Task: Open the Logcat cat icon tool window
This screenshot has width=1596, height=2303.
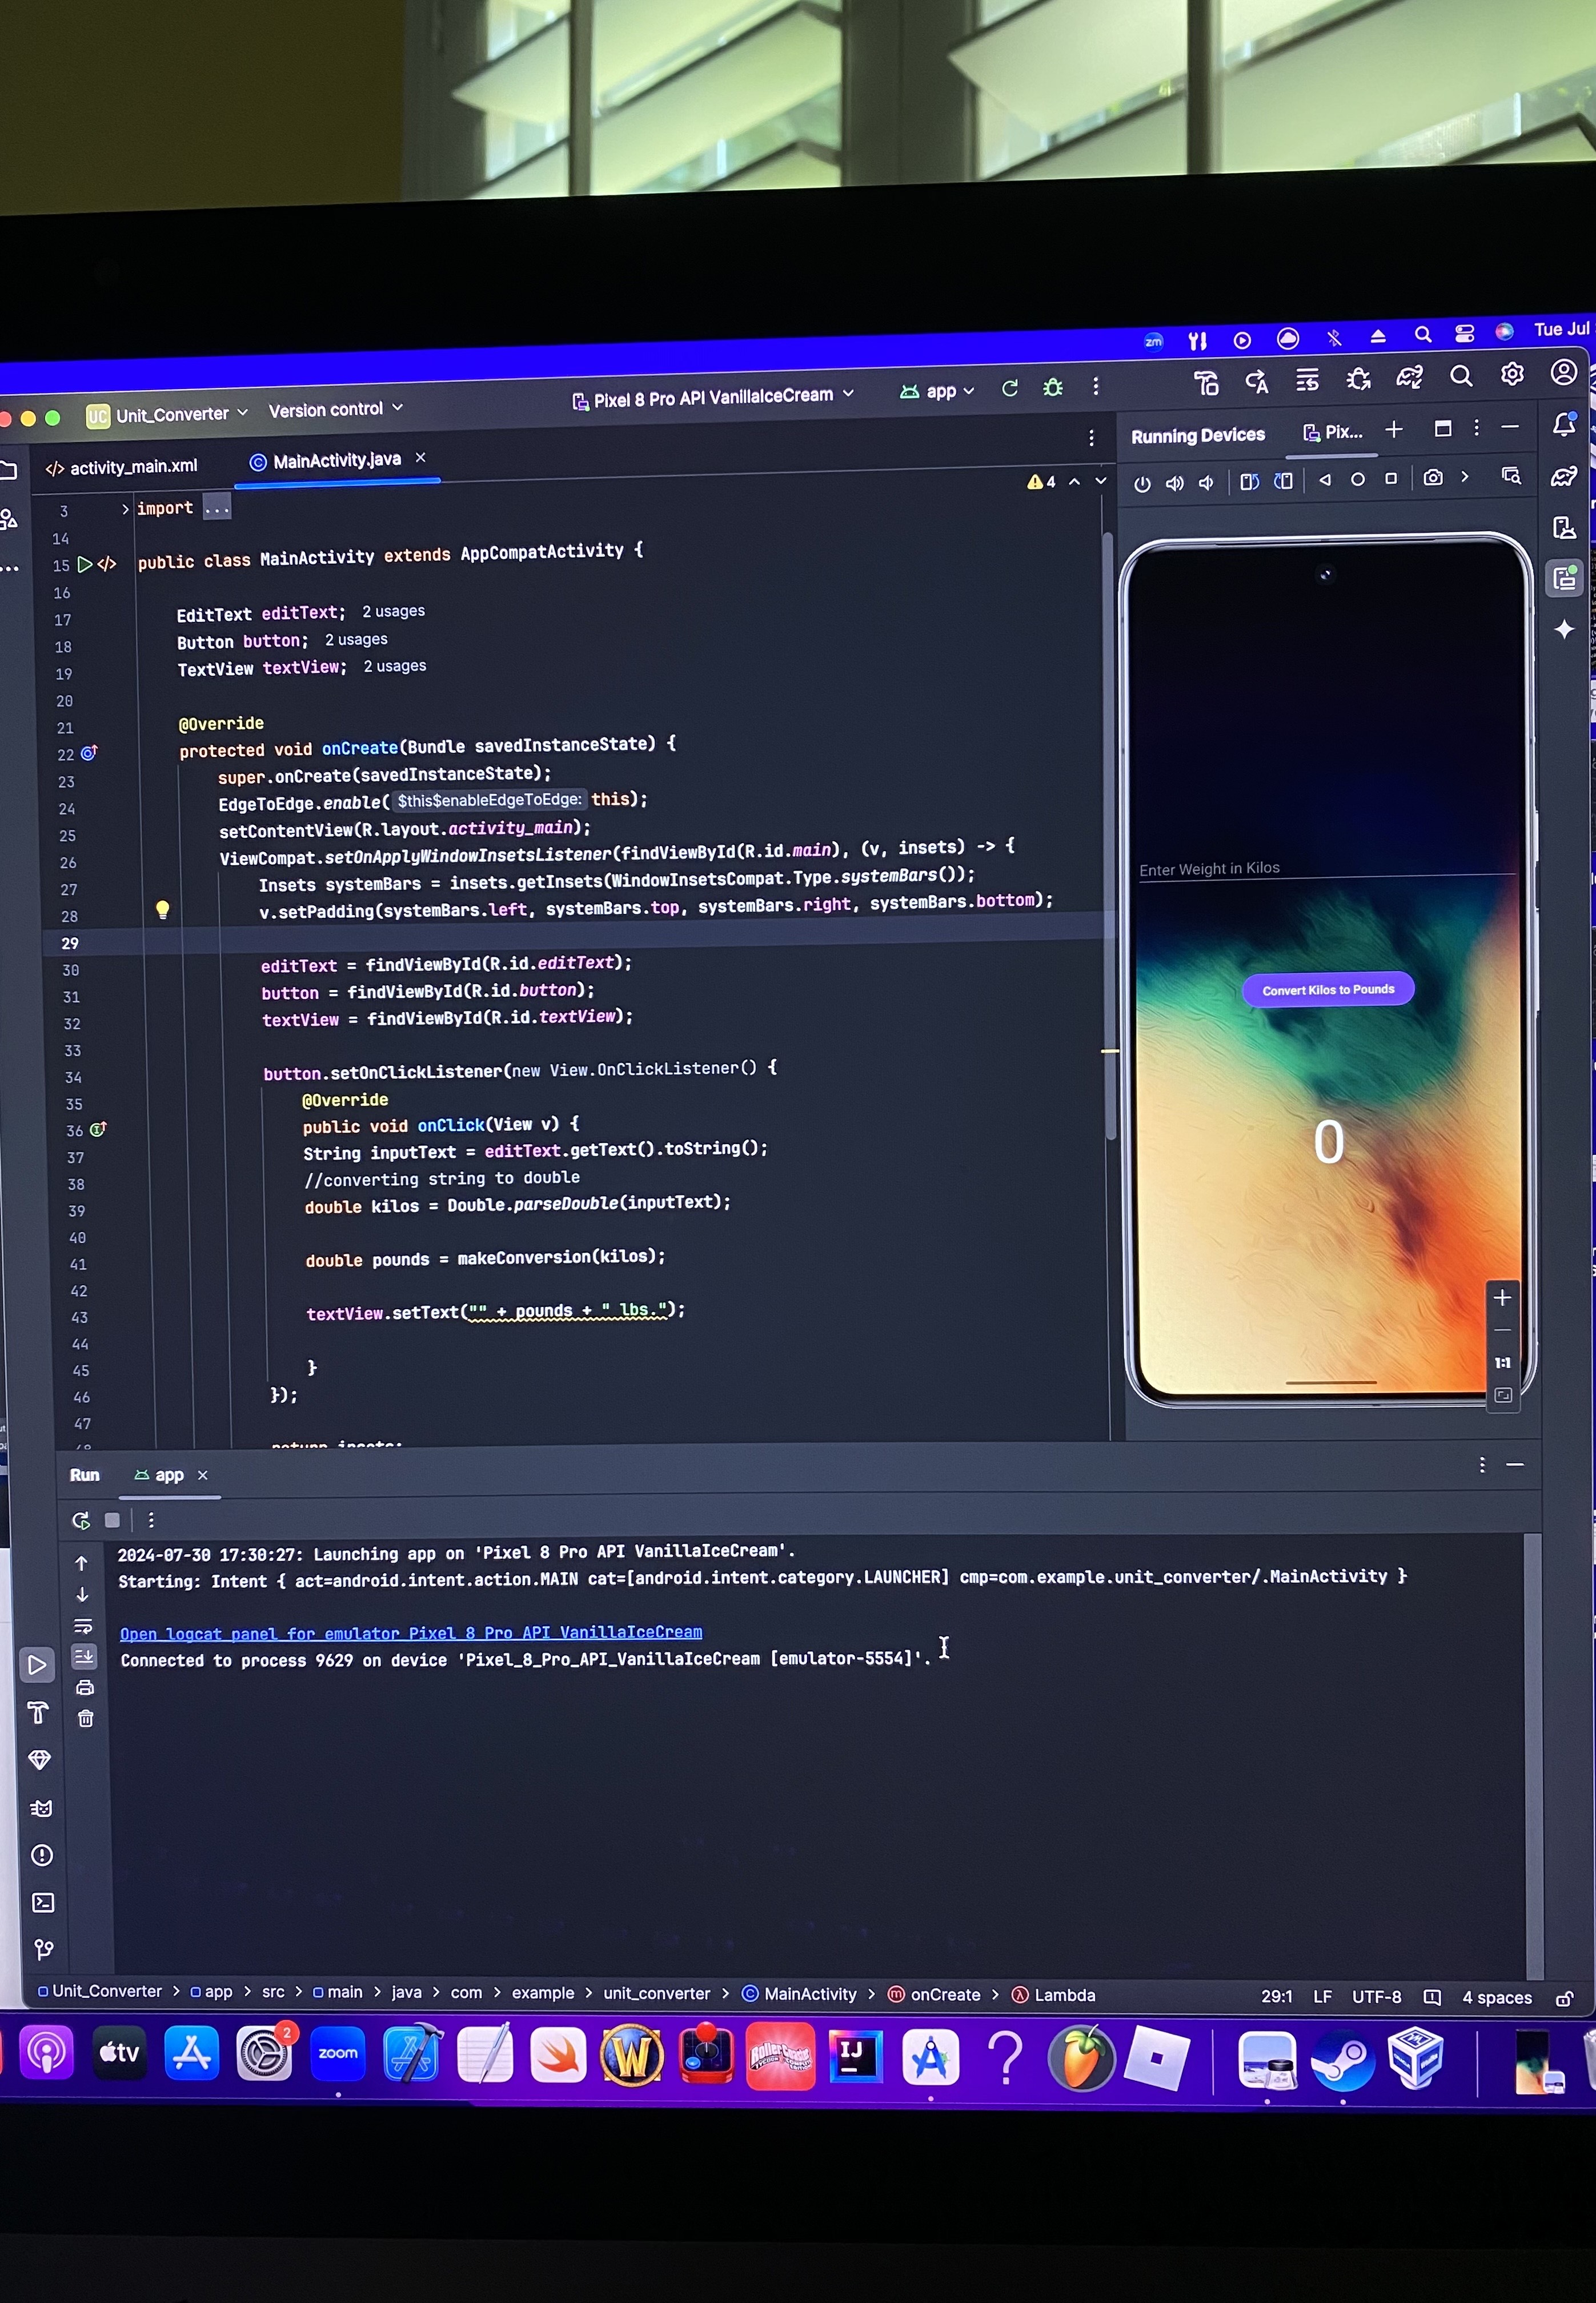Action: tap(41, 1808)
